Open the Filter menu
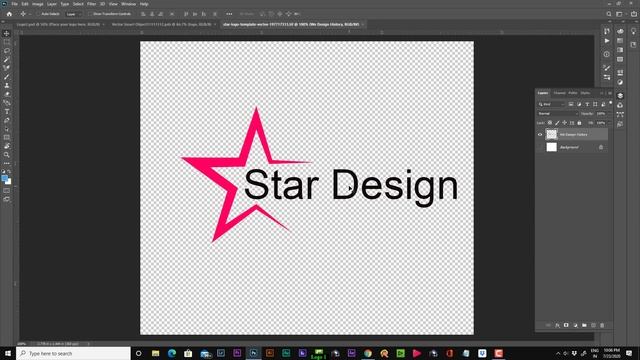Image resolution: width=640 pixels, height=360 pixels. [x=91, y=4]
